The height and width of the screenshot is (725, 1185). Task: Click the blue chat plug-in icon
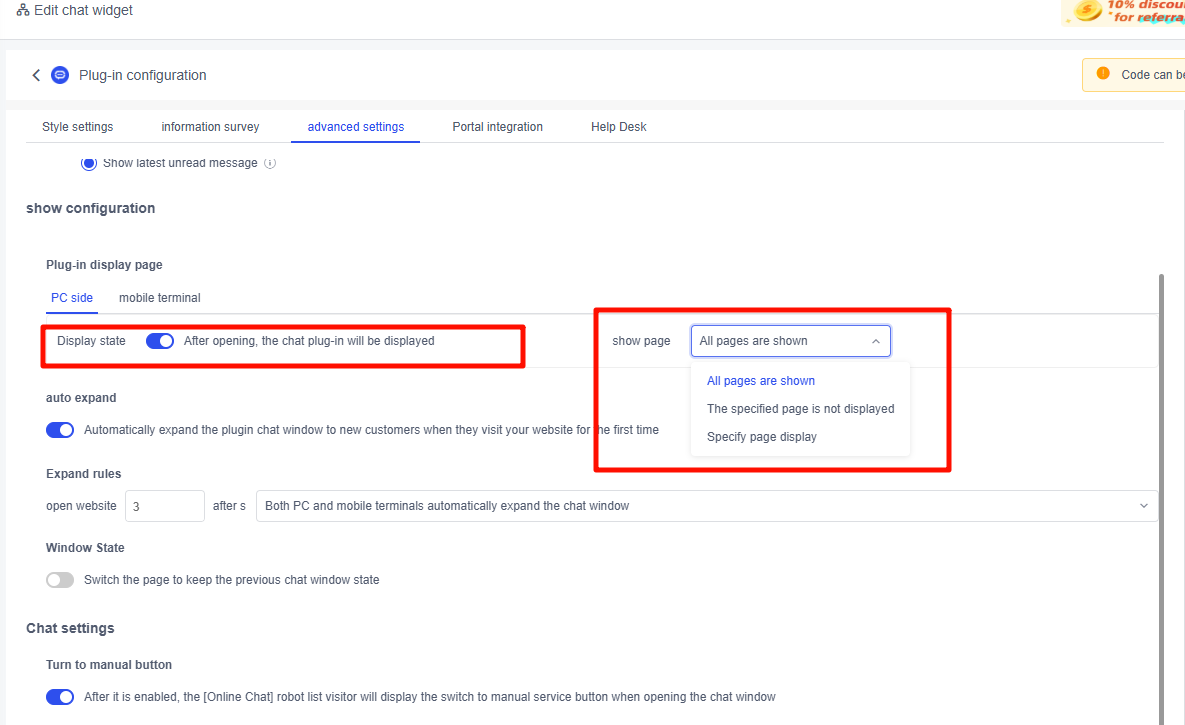pos(60,75)
